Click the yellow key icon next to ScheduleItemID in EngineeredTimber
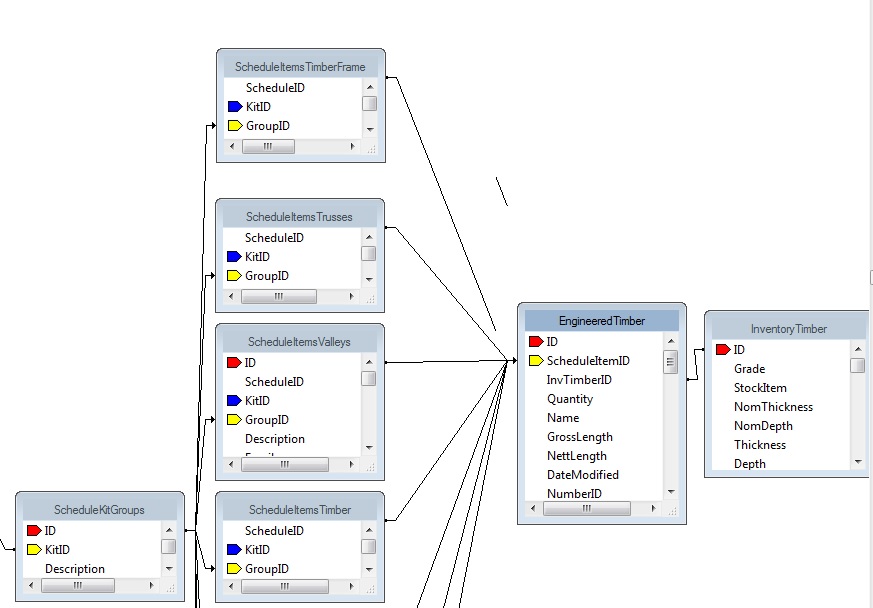Screen dimensions: 873x608 (535, 360)
